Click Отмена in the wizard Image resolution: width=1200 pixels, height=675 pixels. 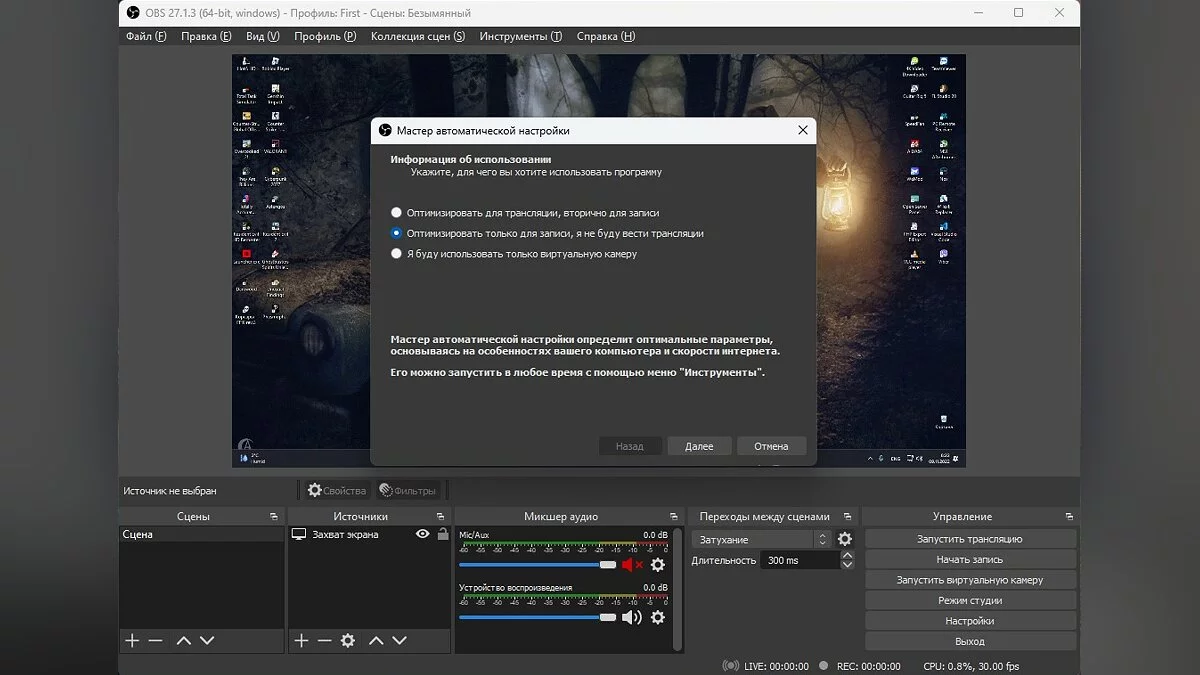pos(771,446)
